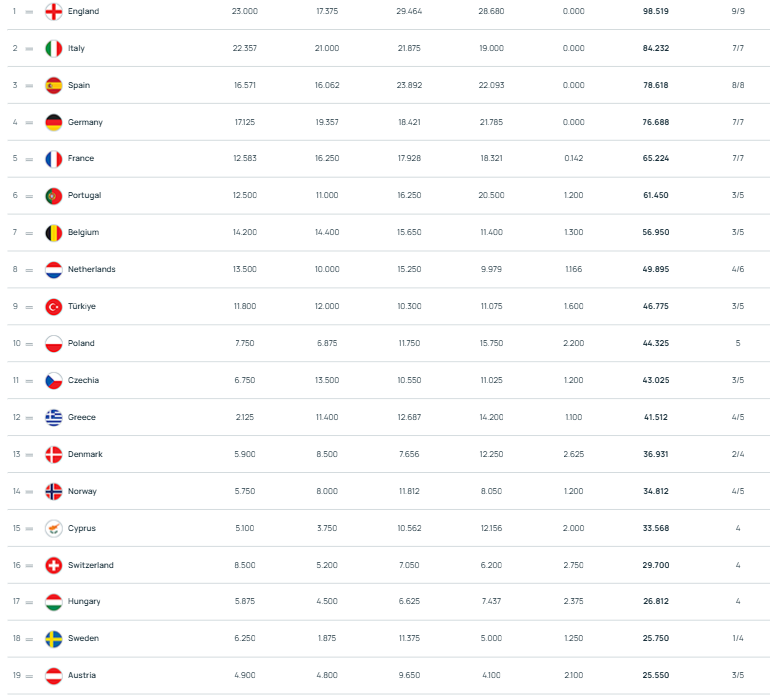Open the France country link
The height and width of the screenshot is (695, 770).
(81, 158)
